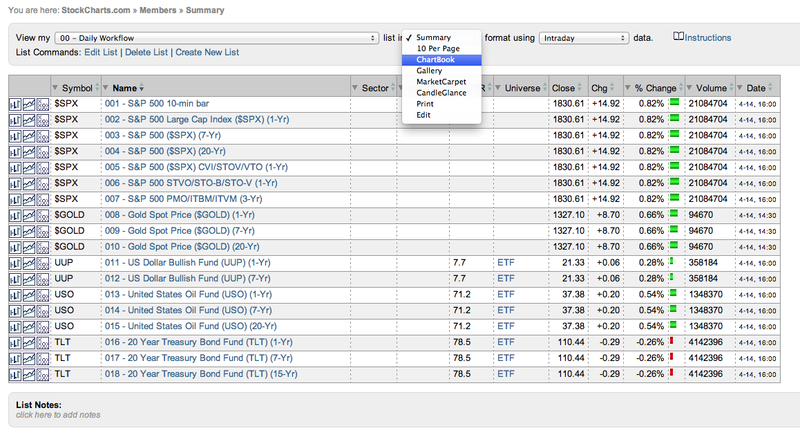The width and height of the screenshot is (800, 435).
Task: Click the Edit List link
Action: pos(101,52)
